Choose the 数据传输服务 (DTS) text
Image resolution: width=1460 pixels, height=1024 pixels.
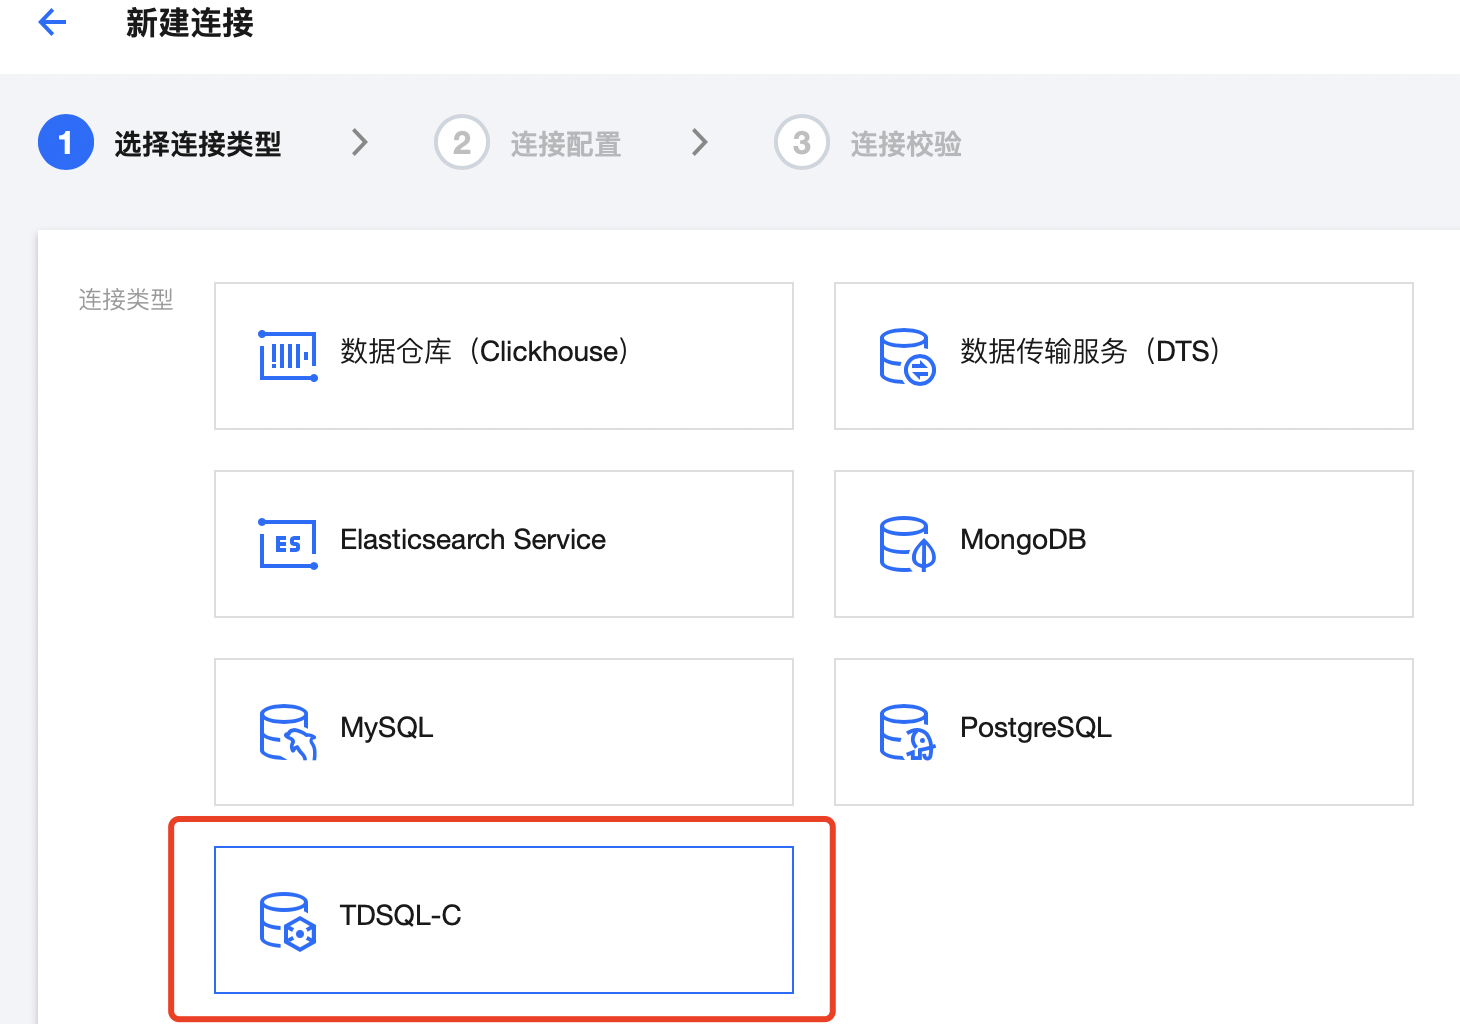[x=1090, y=352]
